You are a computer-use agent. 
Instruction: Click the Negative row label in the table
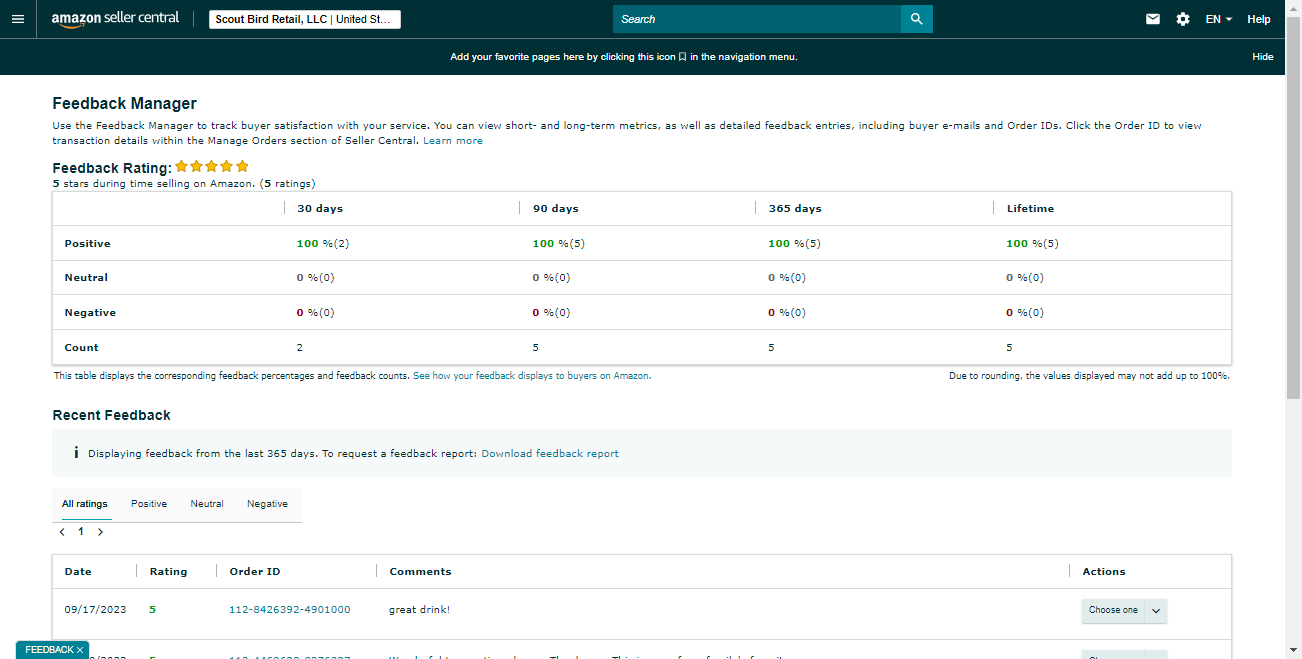90,313
